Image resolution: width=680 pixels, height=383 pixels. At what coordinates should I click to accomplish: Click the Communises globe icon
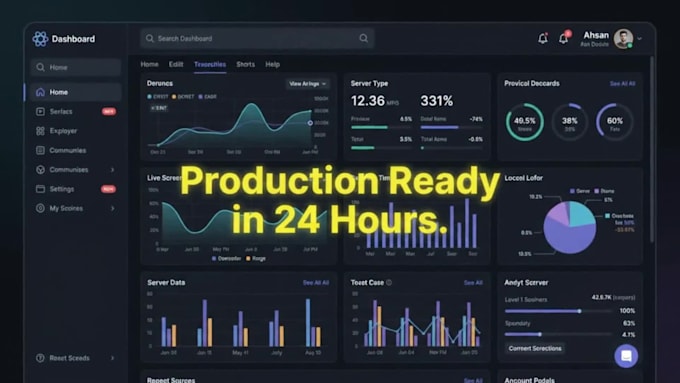(x=40, y=170)
